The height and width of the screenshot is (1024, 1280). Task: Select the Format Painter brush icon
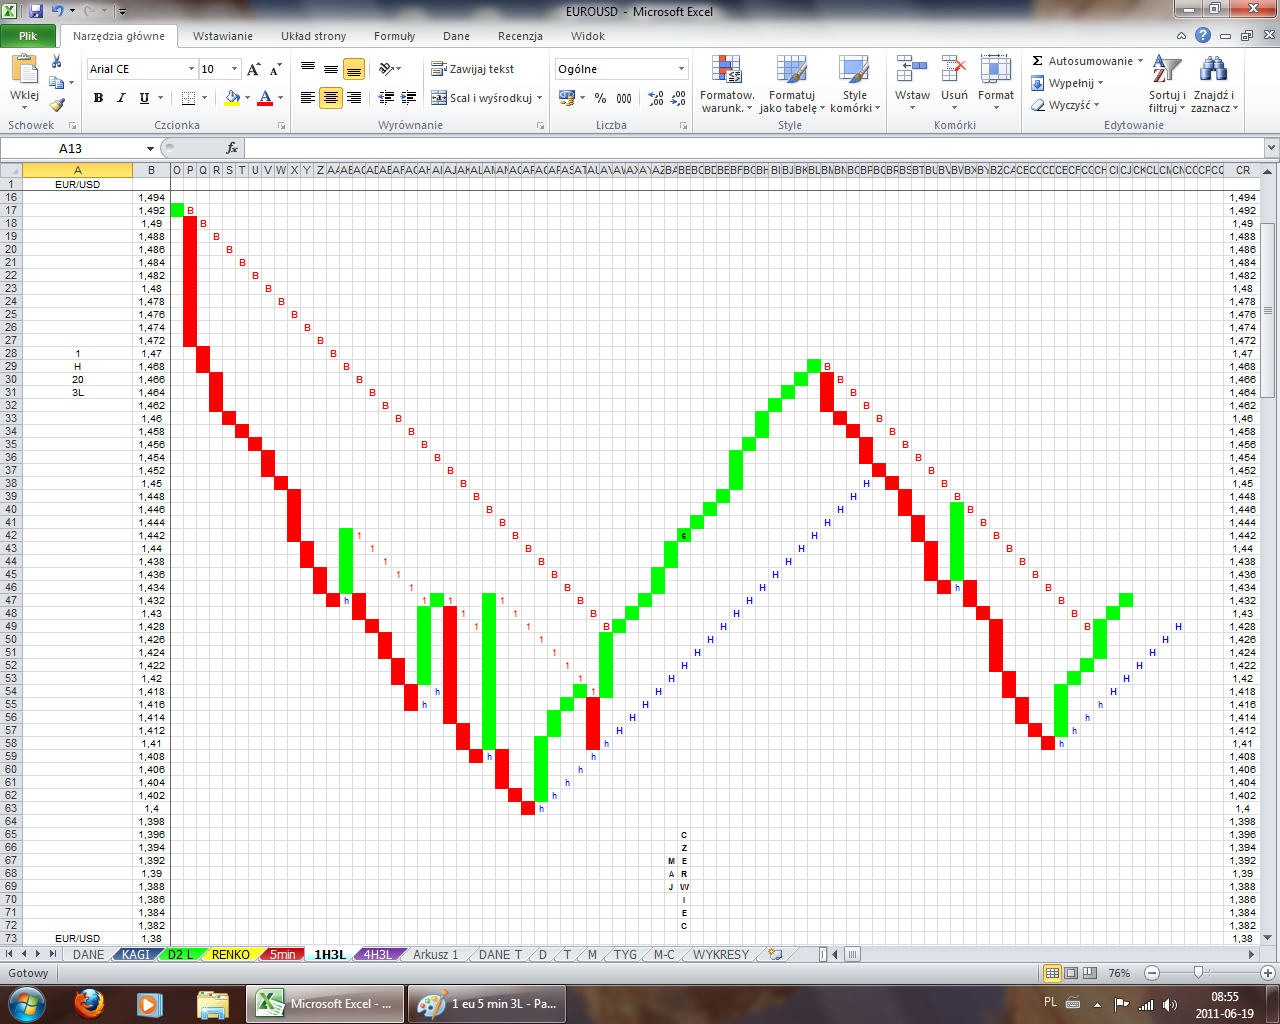click(57, 104)
